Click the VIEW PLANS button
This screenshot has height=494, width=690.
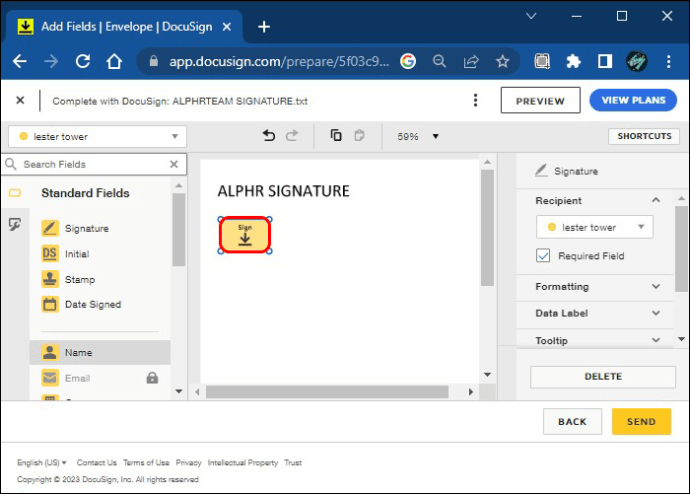tap(633, 100)
